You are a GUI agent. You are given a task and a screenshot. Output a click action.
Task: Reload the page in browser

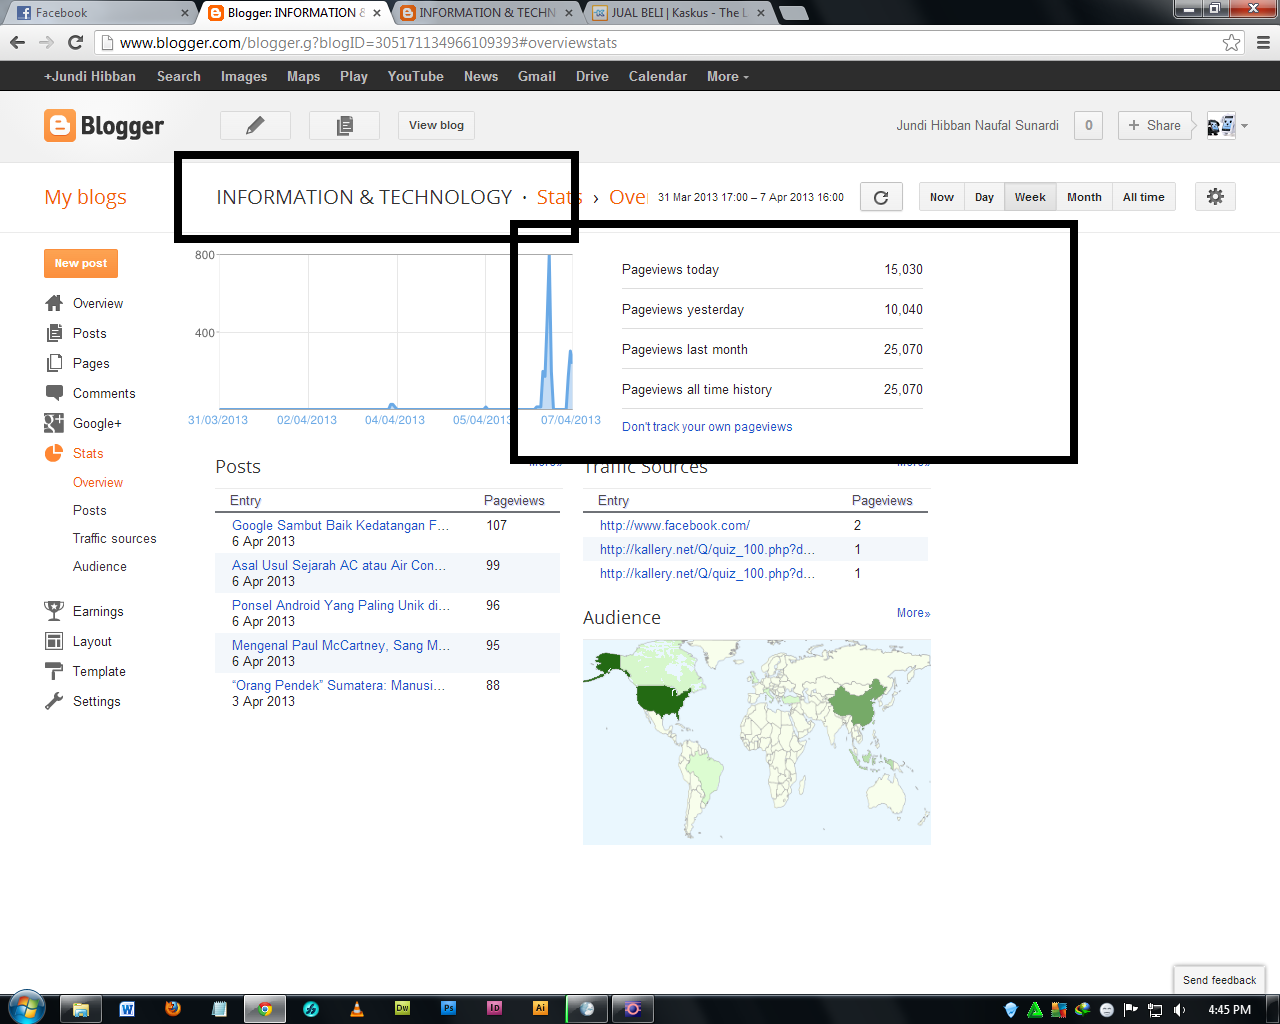pos(75,42)
